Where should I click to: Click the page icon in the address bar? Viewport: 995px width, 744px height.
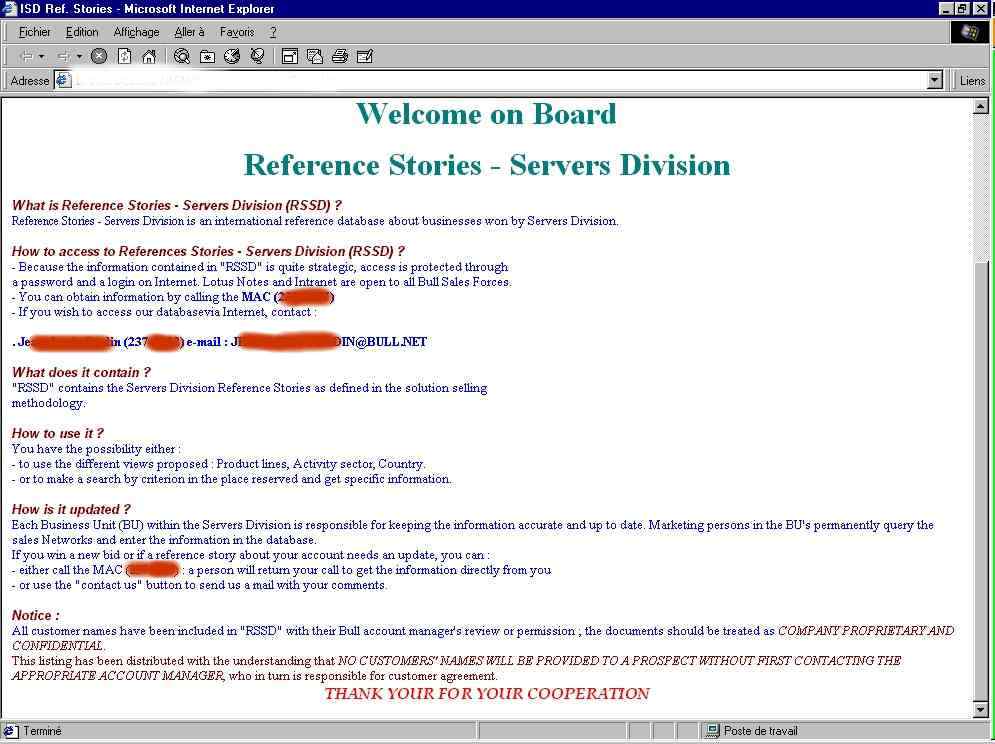63,80
